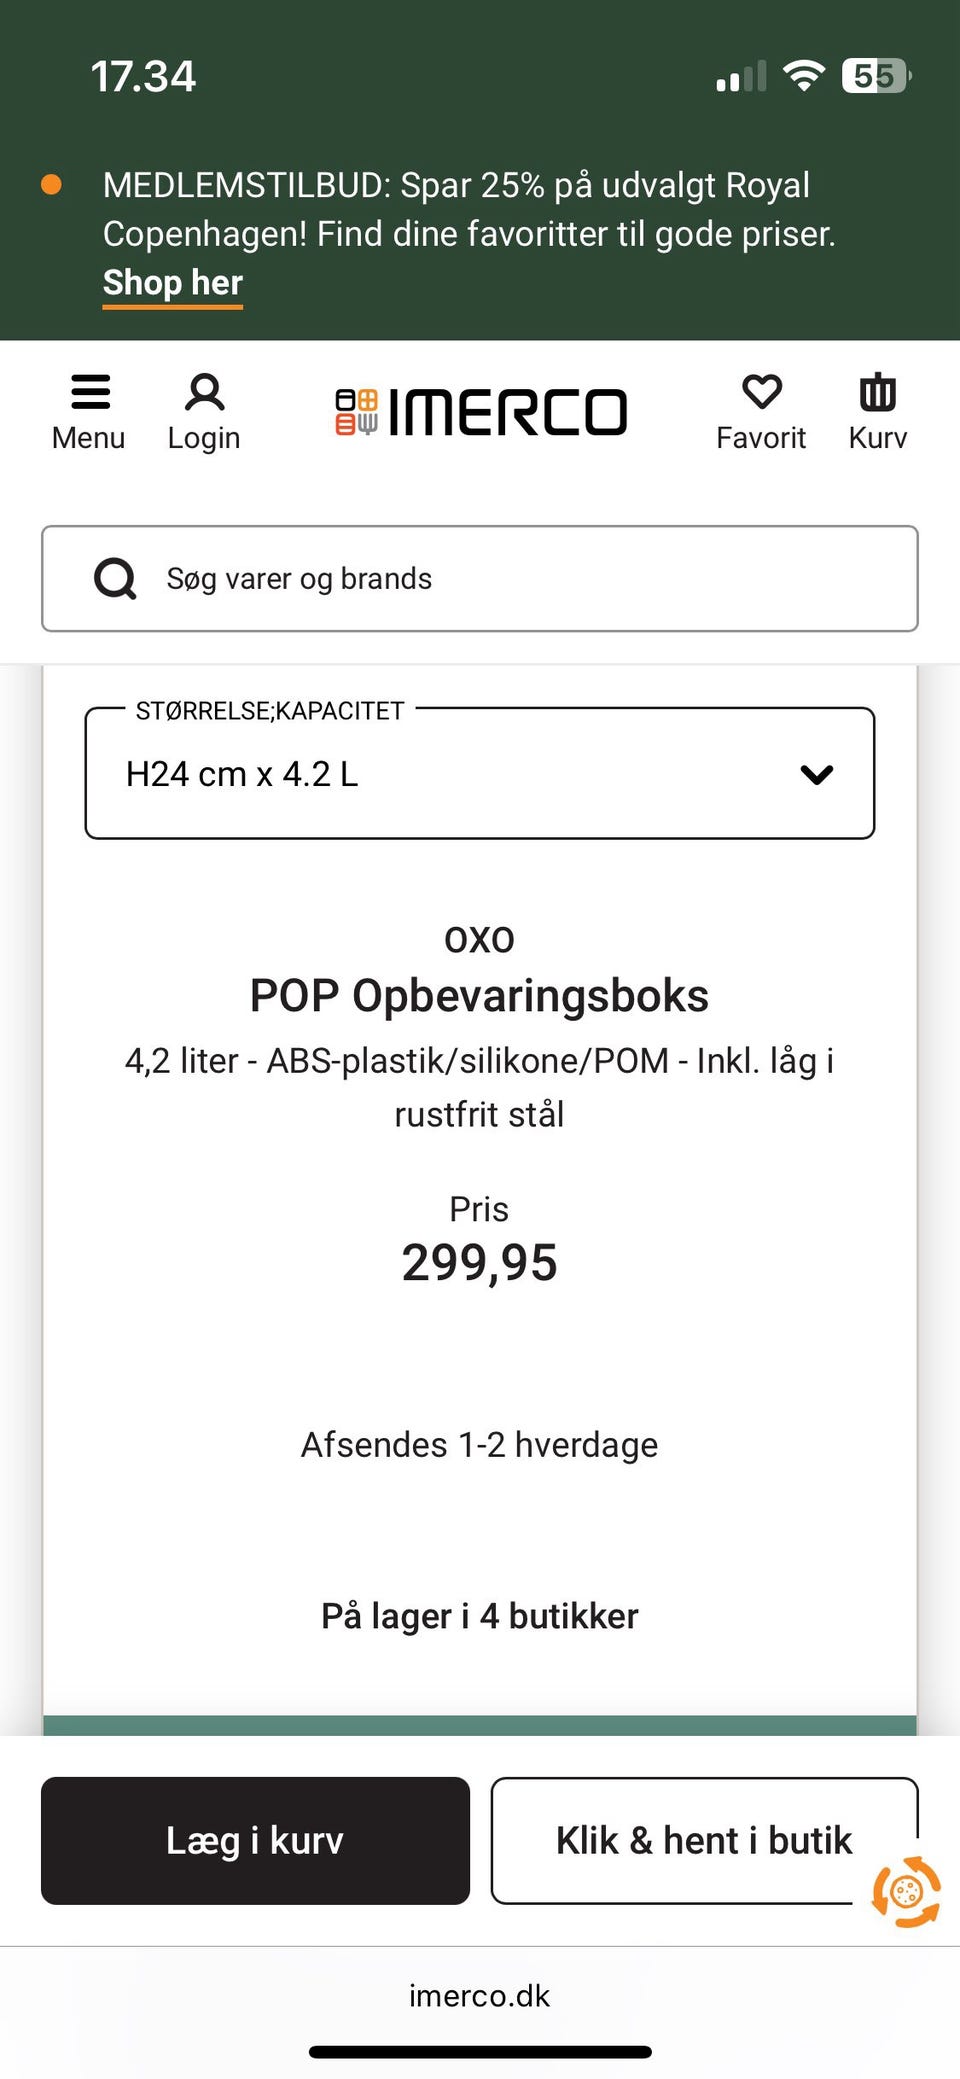Open the hamburger Menu icon
Viewport: 960px width, 2079px height.
click(89, 393)
